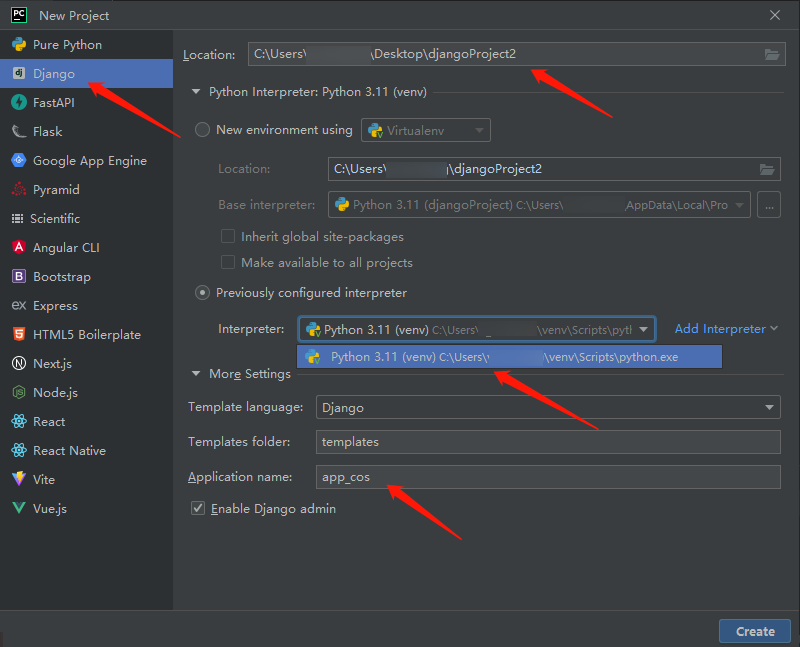Viewport: 800px width, 647px height.
Task: Click the HTML5 Boilerplate icon
Action: tap(19, 334)
